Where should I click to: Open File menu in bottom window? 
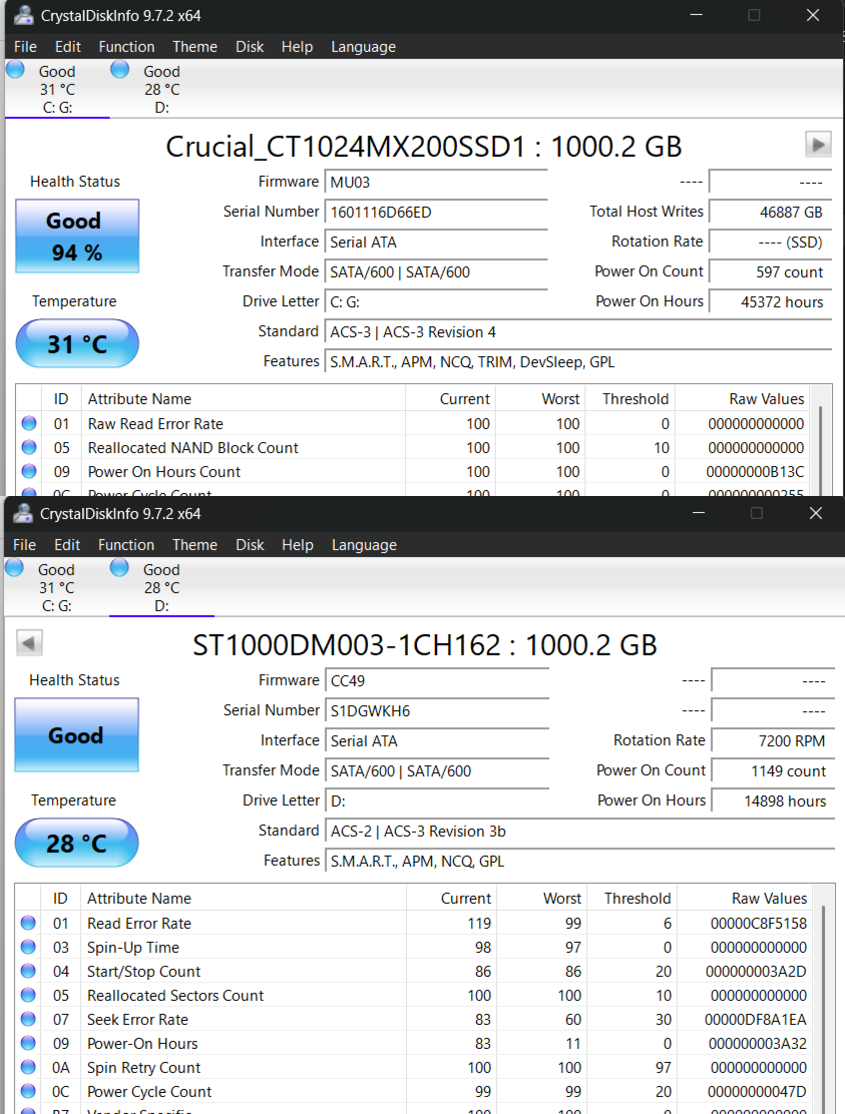(24, 545)
